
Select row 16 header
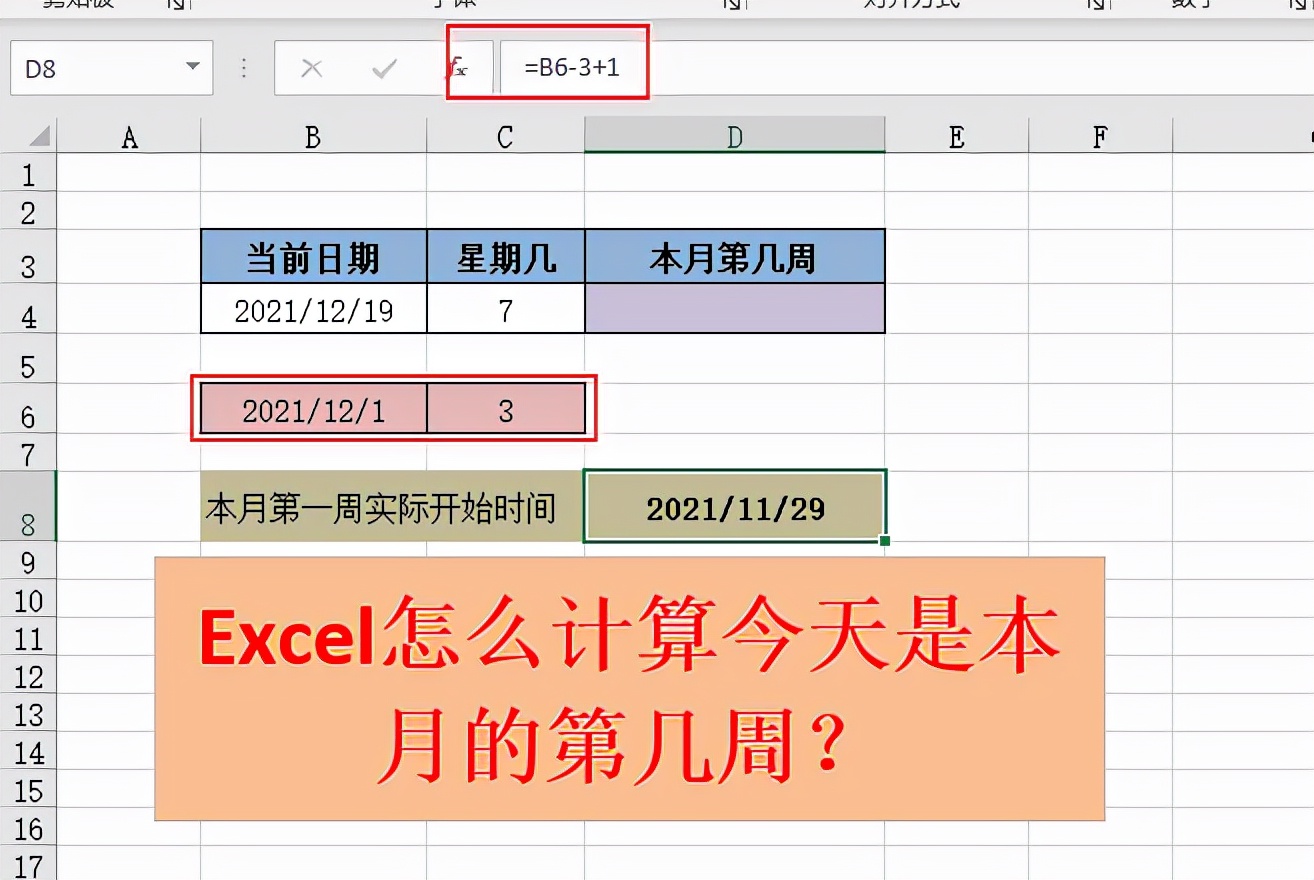(28, 828)
